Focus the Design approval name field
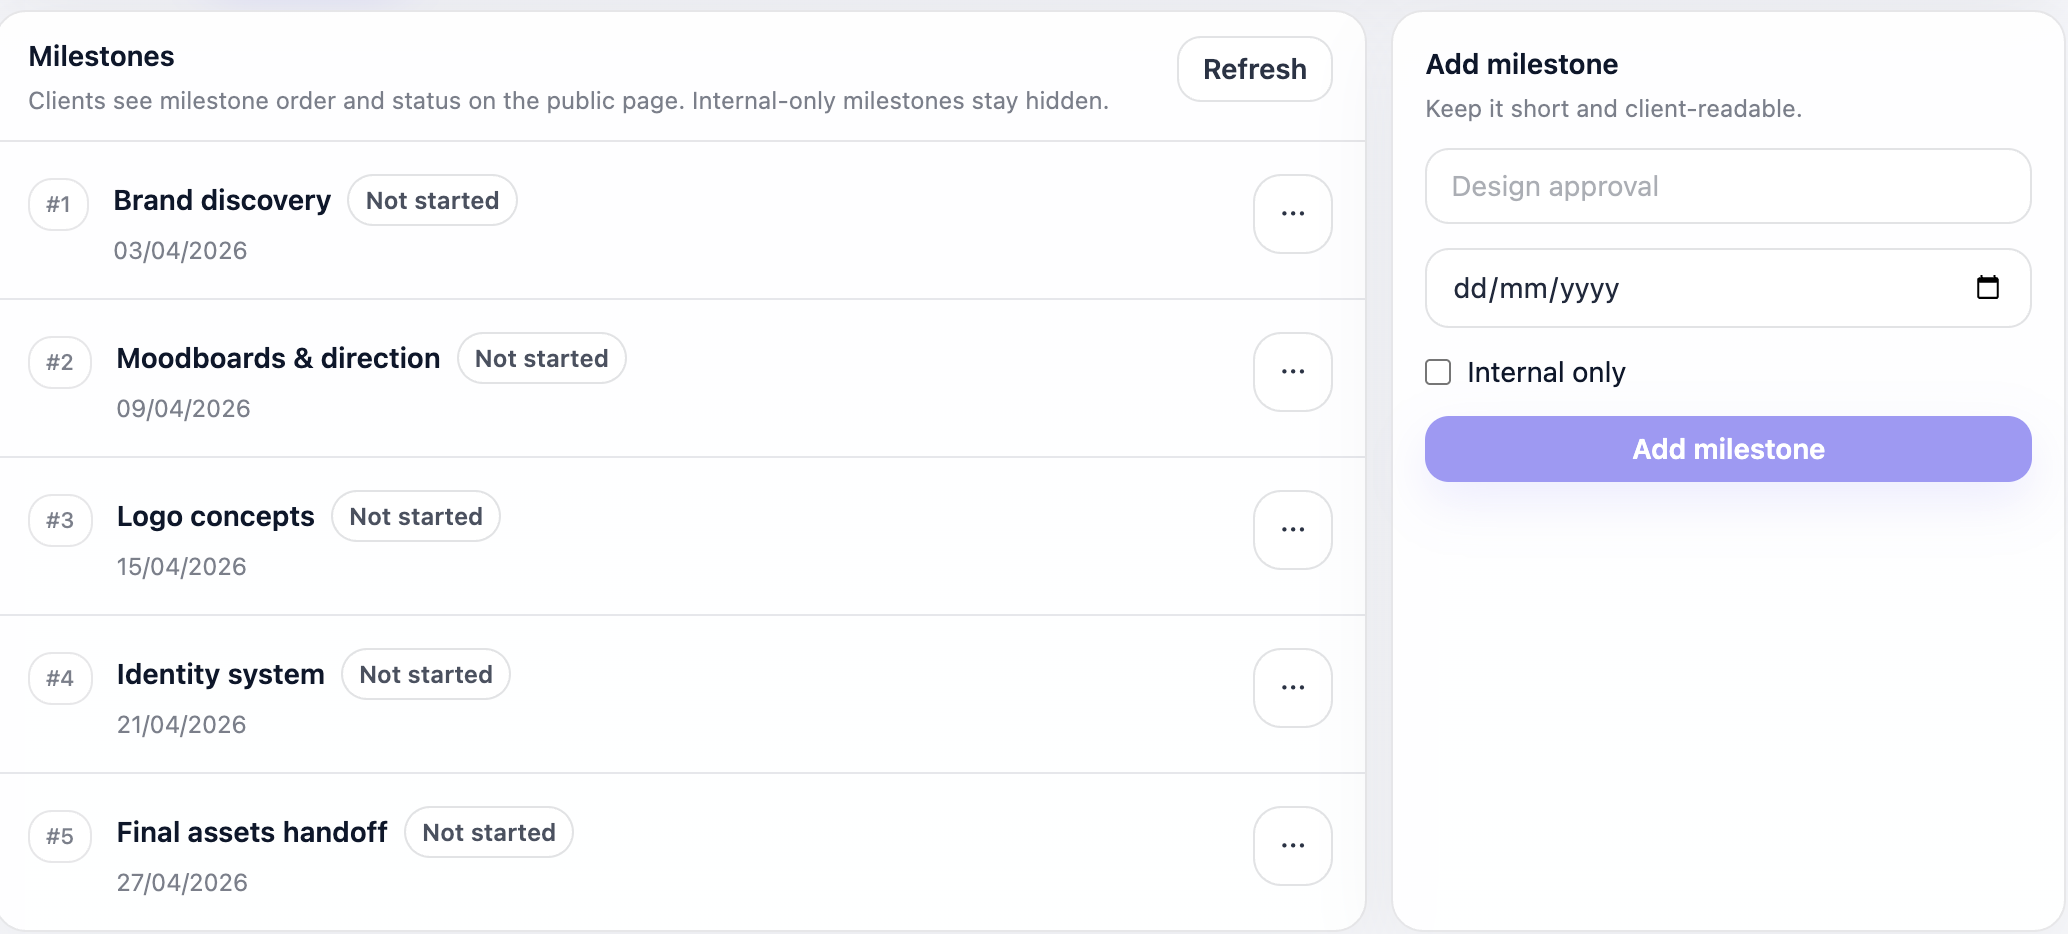 click(1727, 186)
